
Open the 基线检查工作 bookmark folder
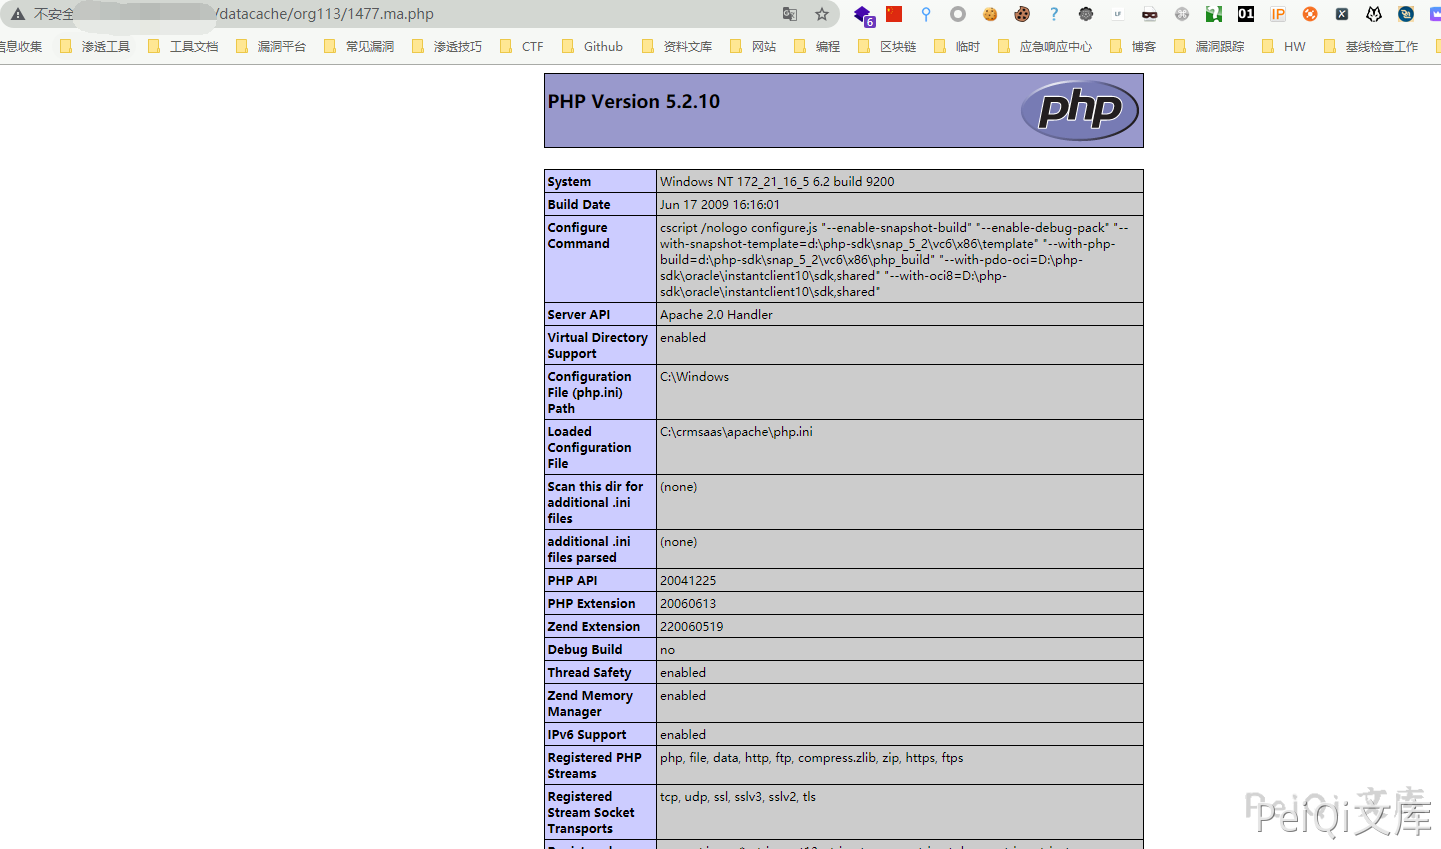click(x=1371, y=46)
